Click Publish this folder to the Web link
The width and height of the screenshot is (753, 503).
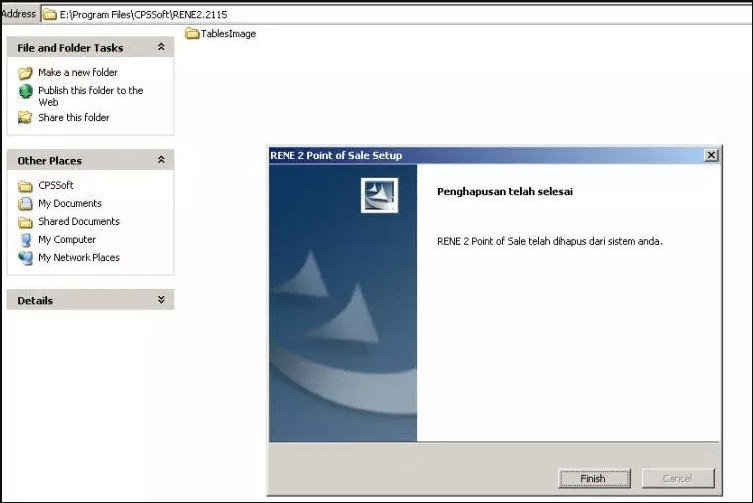pos(91,96)
